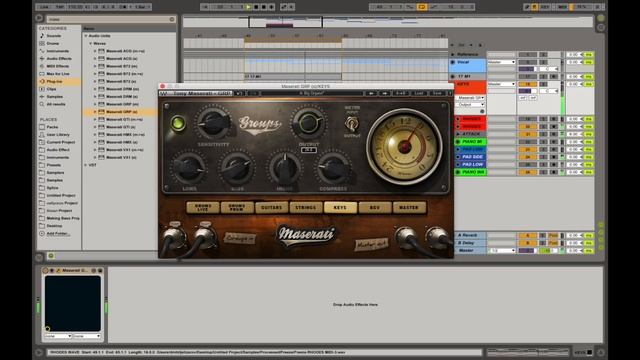Viewport: 640px width, 360px height.
Task: Click the transport Play button
Action: coord(248,7)
